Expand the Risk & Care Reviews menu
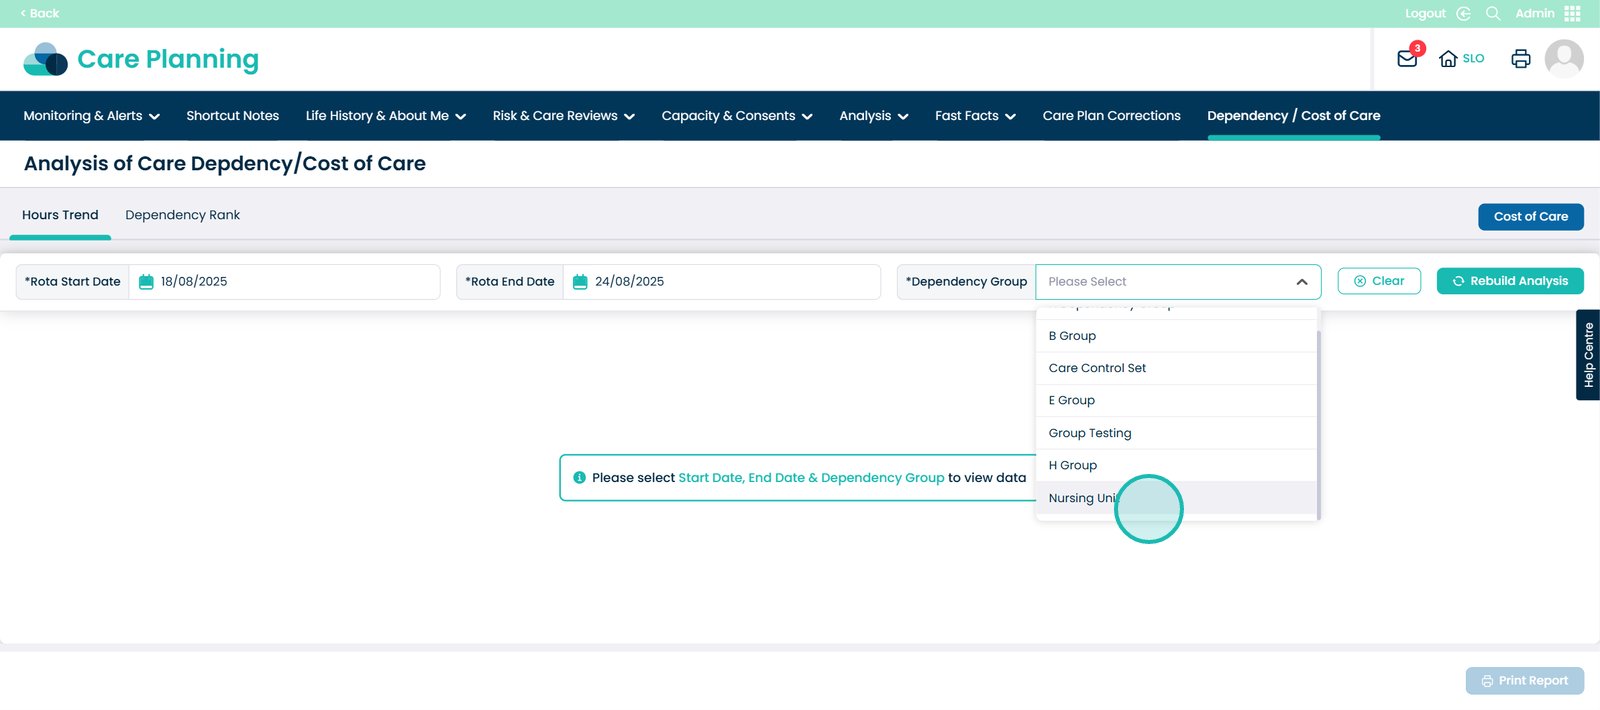The width and height of the screenshot is (1600, 710). point(563,116)
